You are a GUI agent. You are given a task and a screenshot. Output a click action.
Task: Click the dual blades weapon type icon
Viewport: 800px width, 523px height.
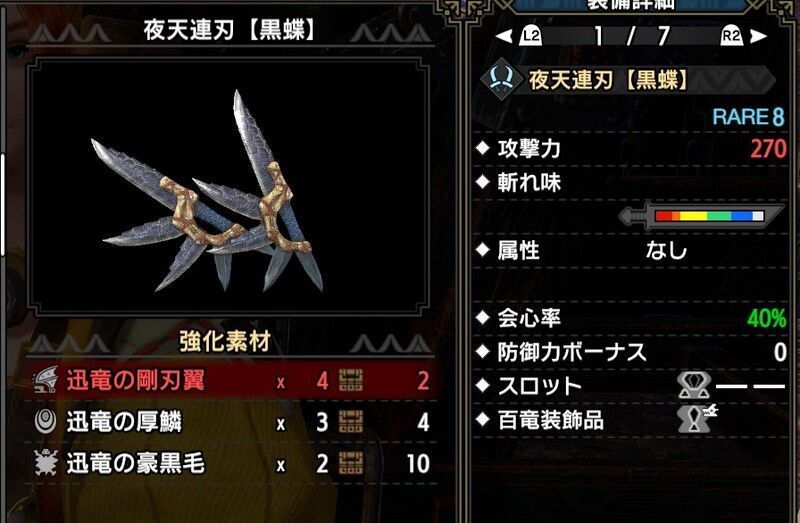pos(502,80)
